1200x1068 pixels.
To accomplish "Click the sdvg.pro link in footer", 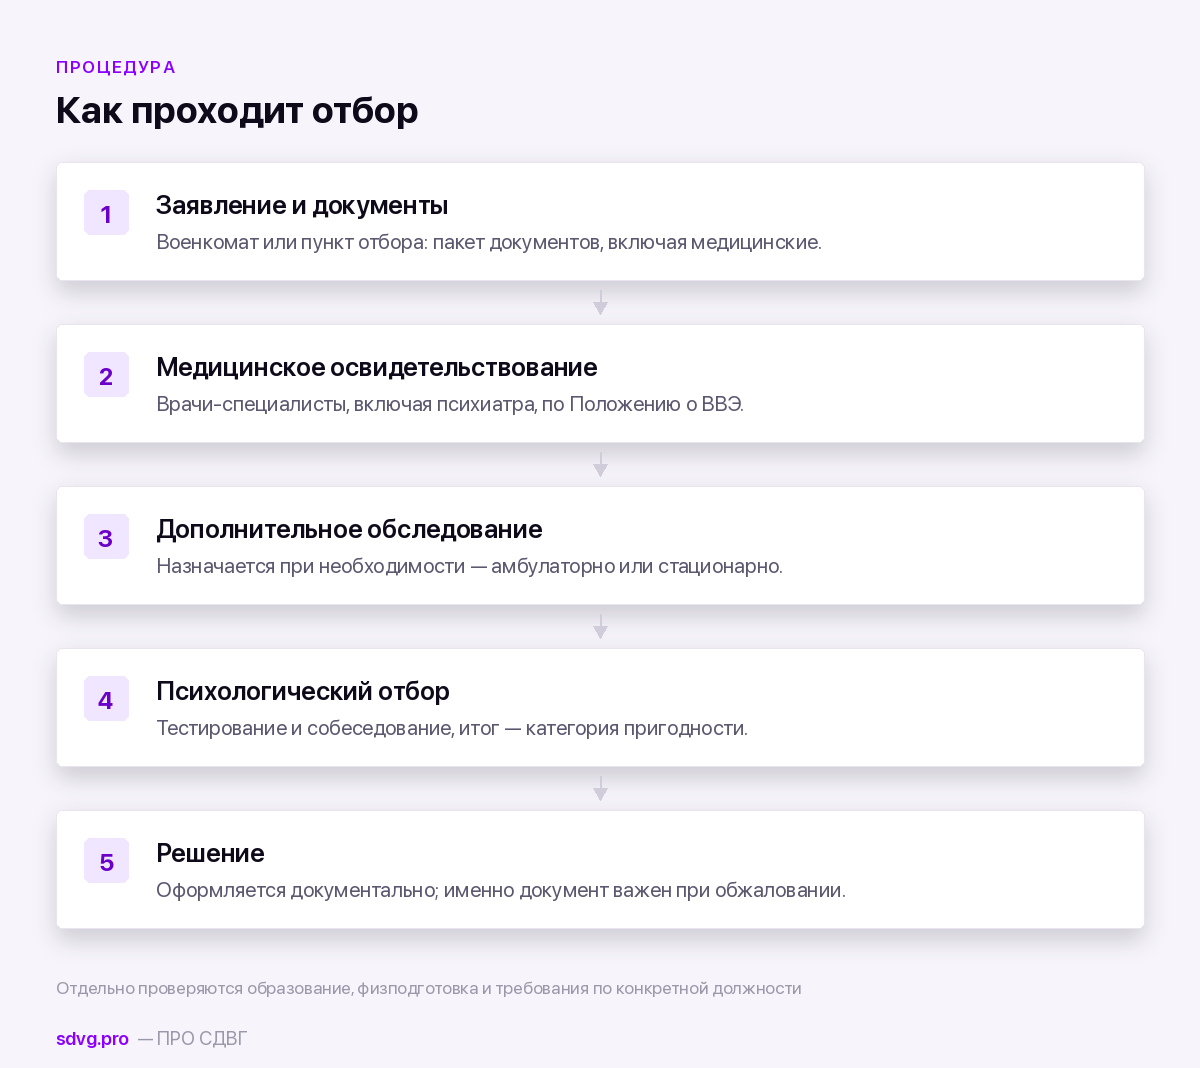I will pyautogui.click(x=92, y=1038).
